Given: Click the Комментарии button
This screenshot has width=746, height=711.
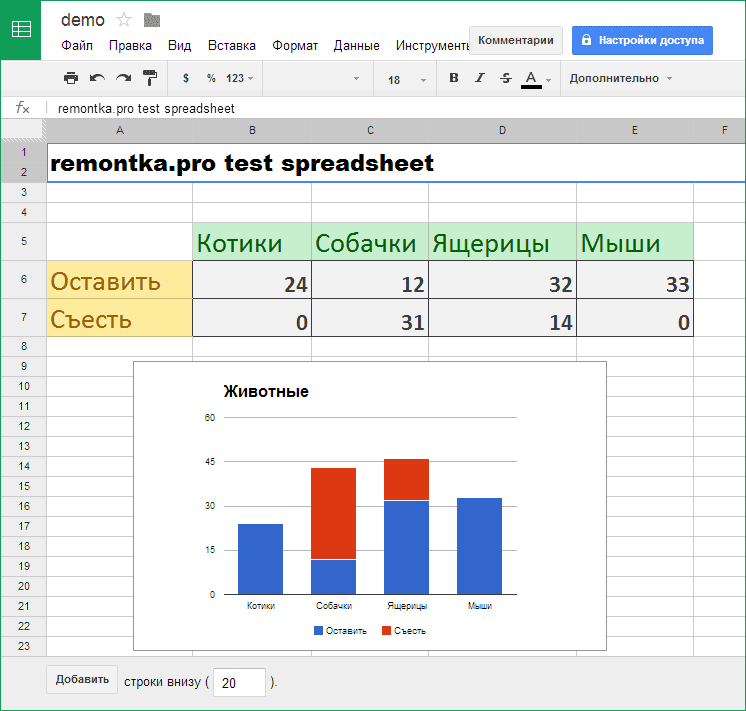Looking at the screenshot, I should click(516, 40).
